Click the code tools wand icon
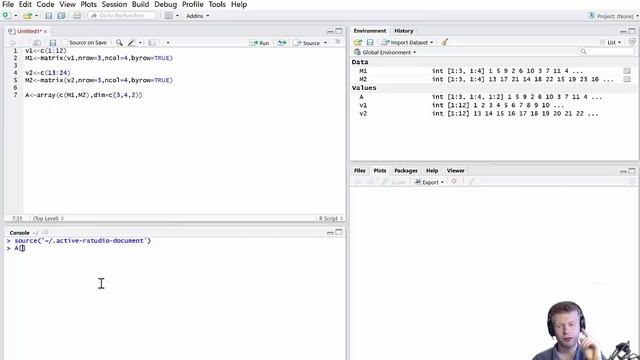Image resolution: width=640 pixels, height=360 pixels. tap(131, 42)
